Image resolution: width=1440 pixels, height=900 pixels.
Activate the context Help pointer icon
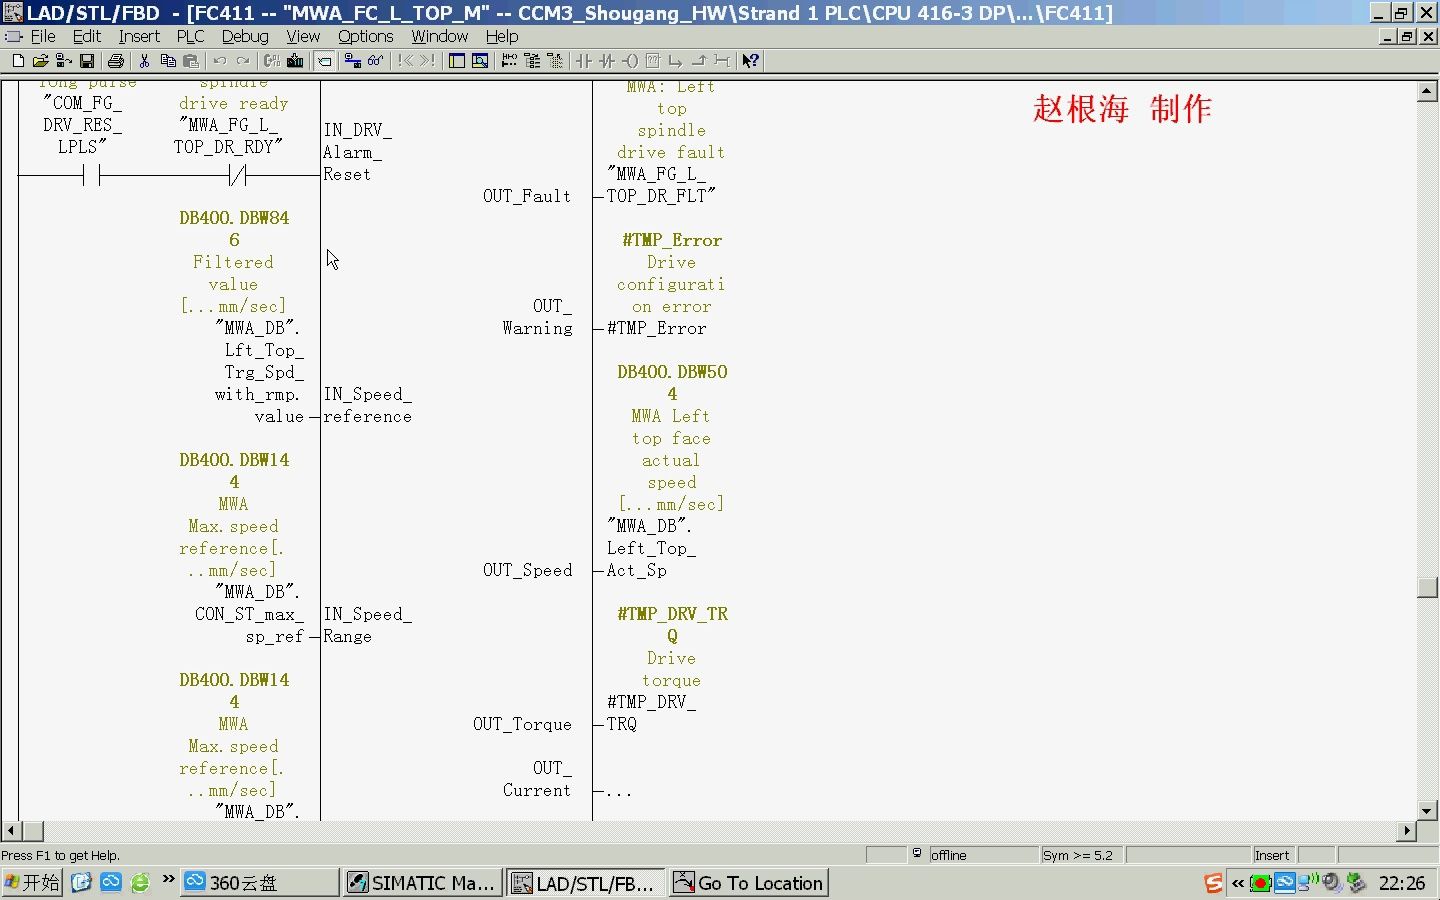click(x=750, y=61)
